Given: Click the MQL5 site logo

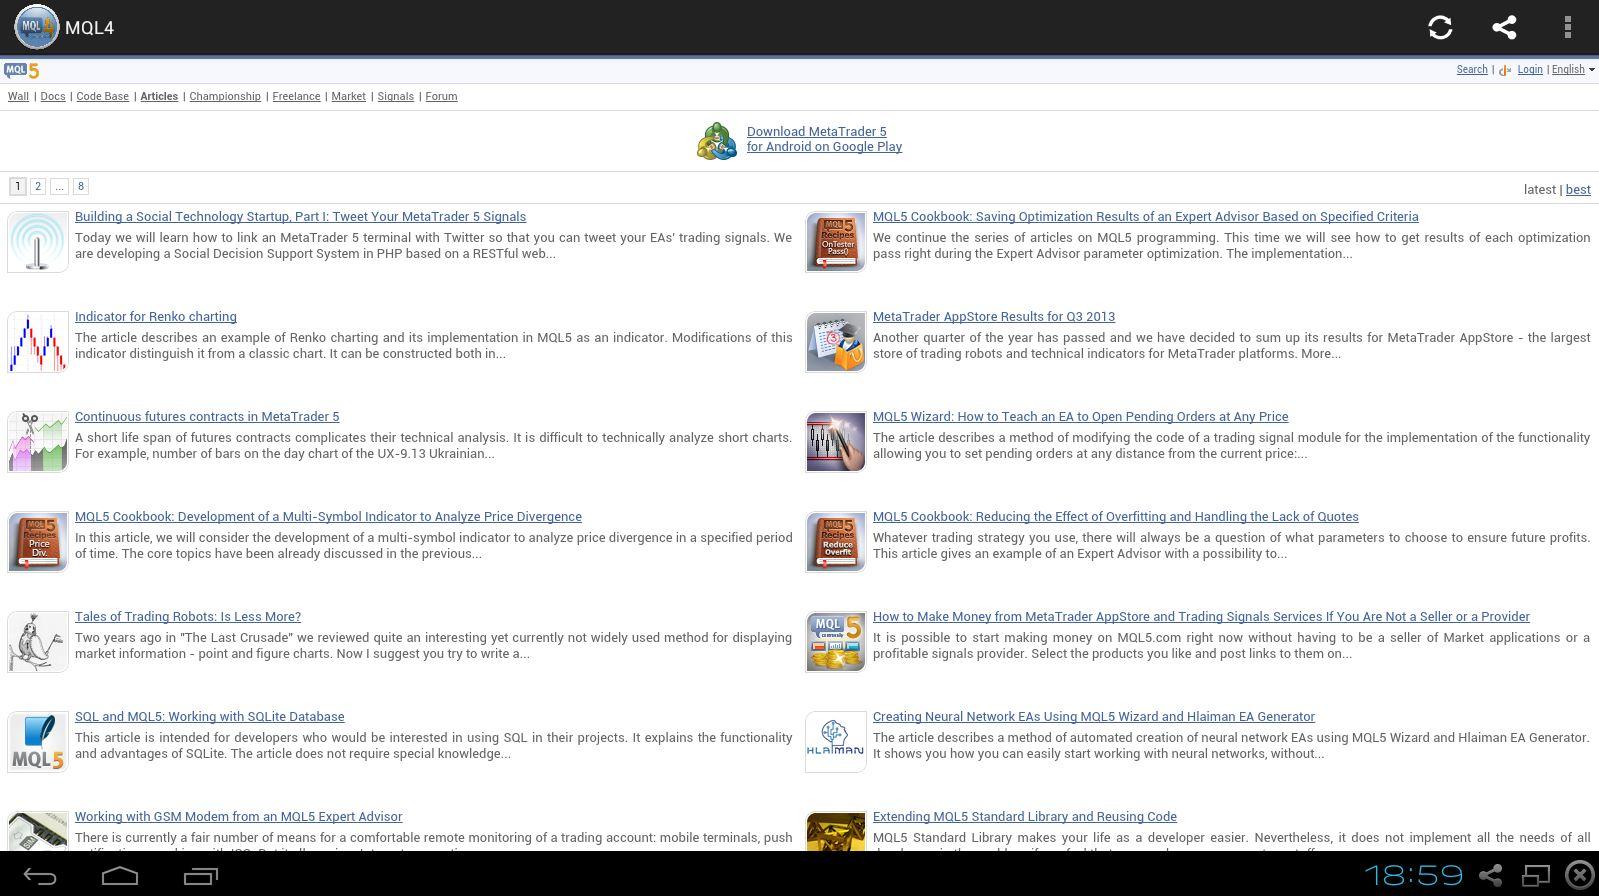Looking at the screenshot, I should tap(21, 70).
